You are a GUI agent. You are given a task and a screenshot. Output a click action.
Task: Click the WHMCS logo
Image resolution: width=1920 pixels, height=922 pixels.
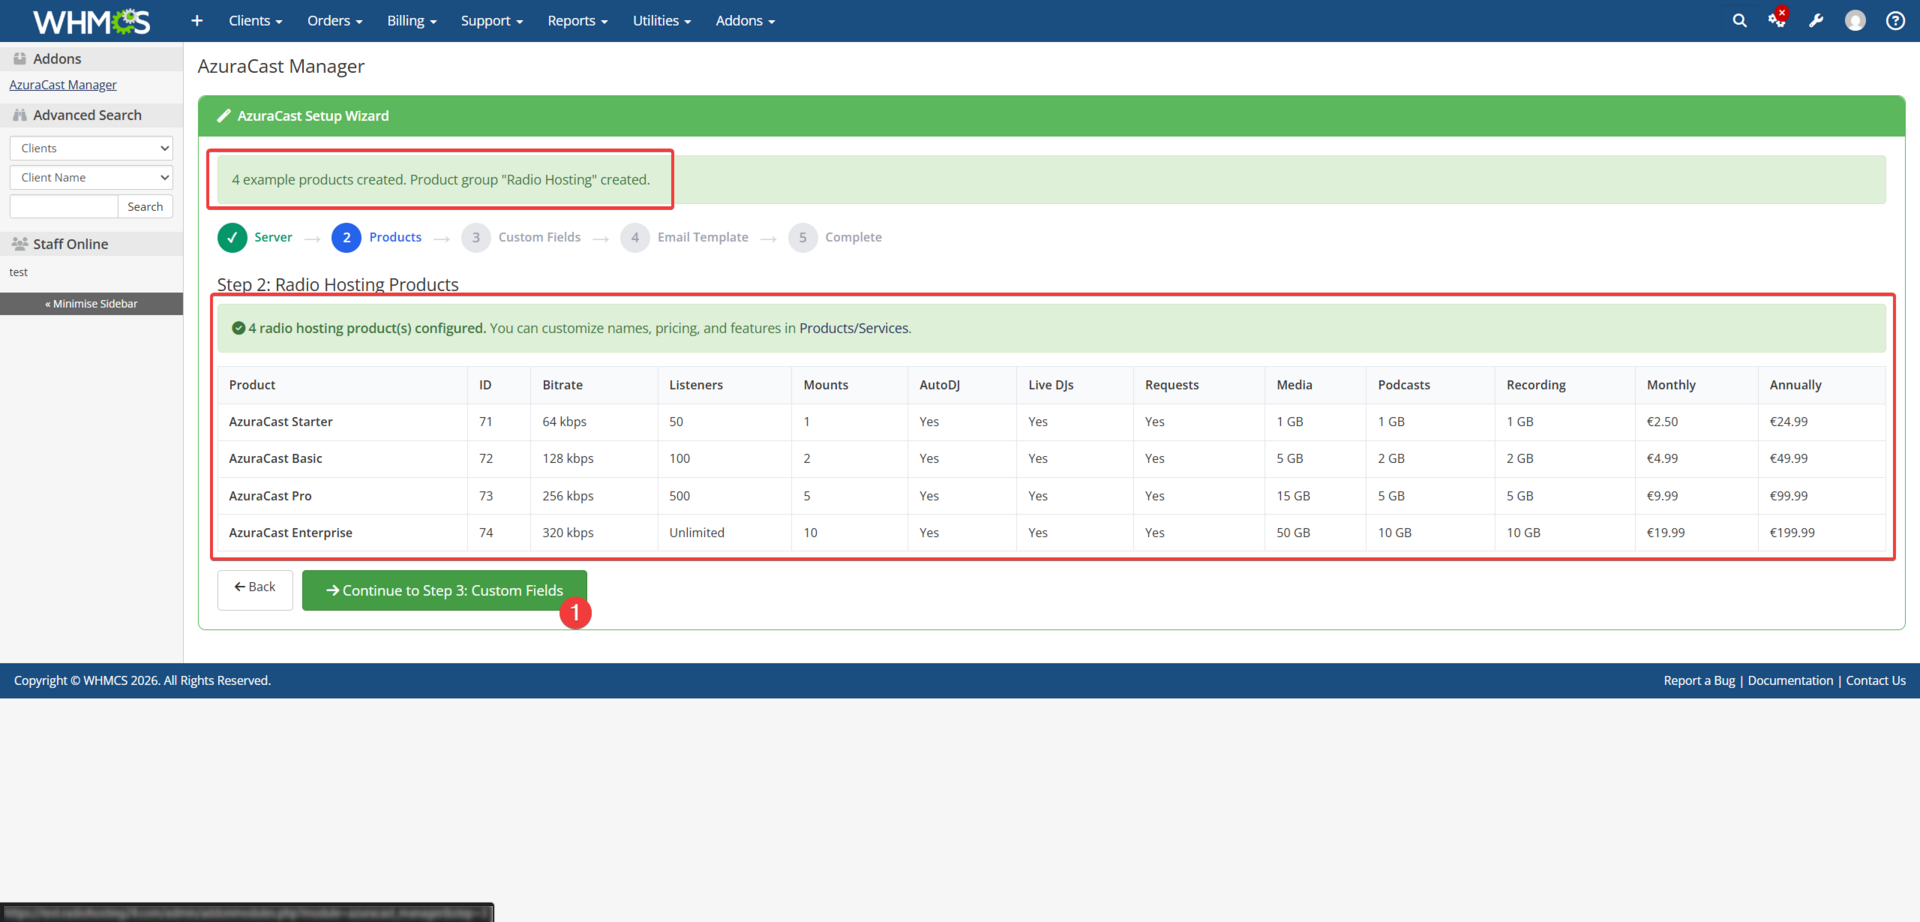pos(91,20)
